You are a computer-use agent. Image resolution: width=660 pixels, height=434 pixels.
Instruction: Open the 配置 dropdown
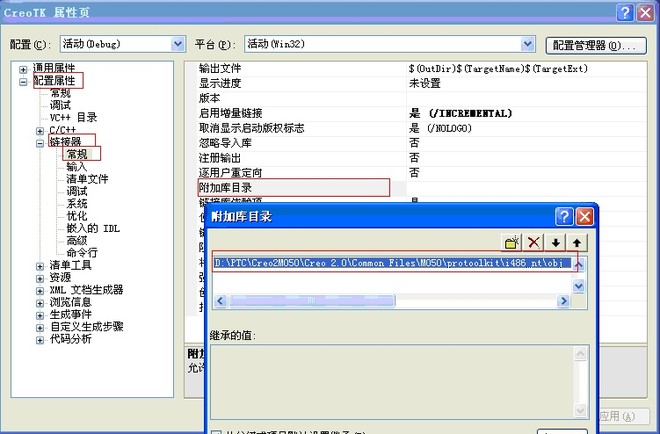click(x=178, y=45)
